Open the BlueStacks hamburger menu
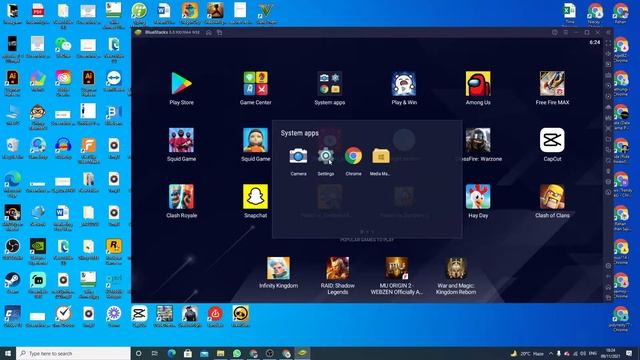 point(566,32)
